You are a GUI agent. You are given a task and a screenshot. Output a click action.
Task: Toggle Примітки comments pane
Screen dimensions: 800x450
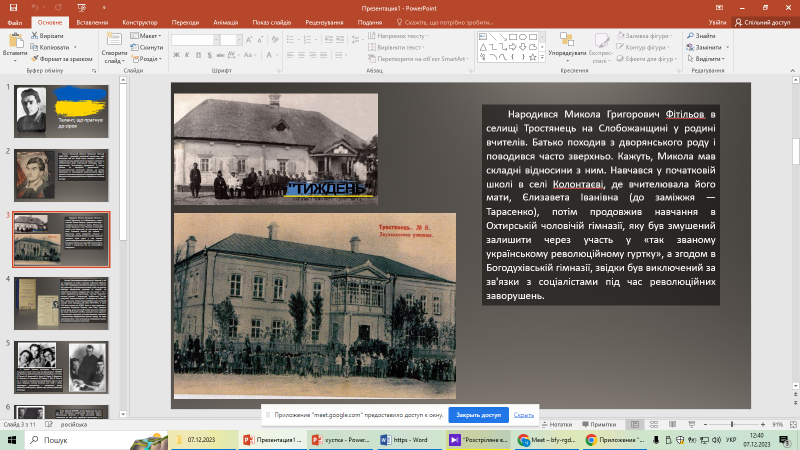599,424
